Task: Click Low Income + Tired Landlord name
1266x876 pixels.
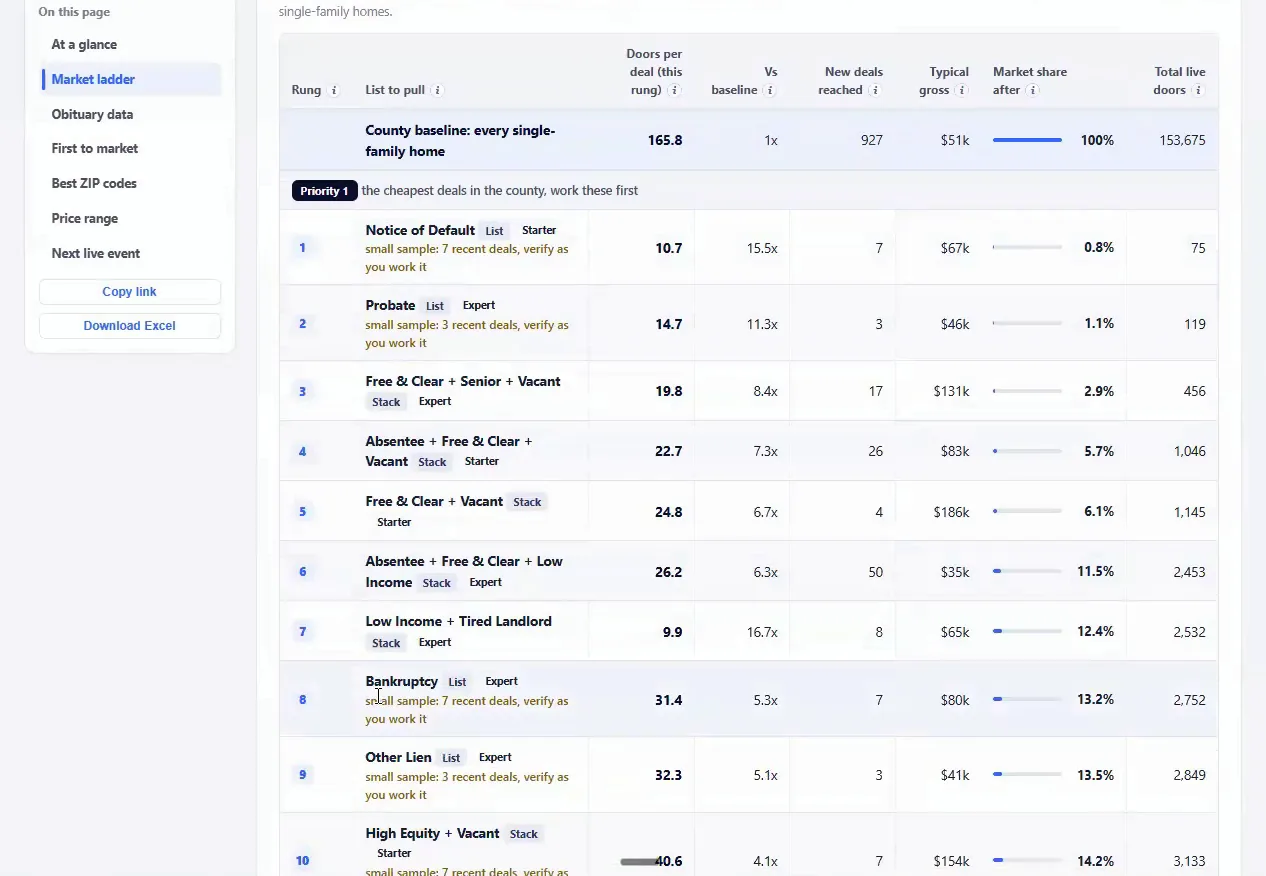Action: click(458, 621)
